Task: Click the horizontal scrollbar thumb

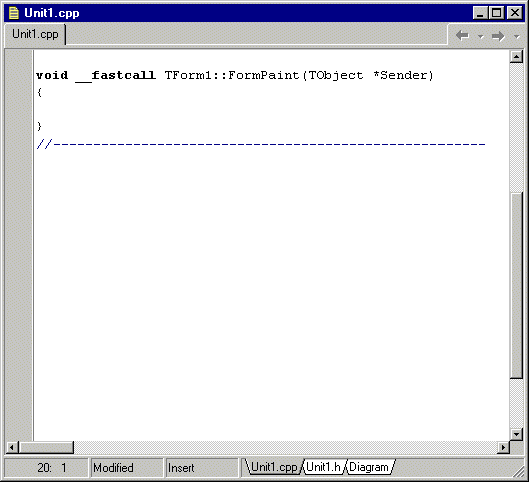Action: point(46,448)
